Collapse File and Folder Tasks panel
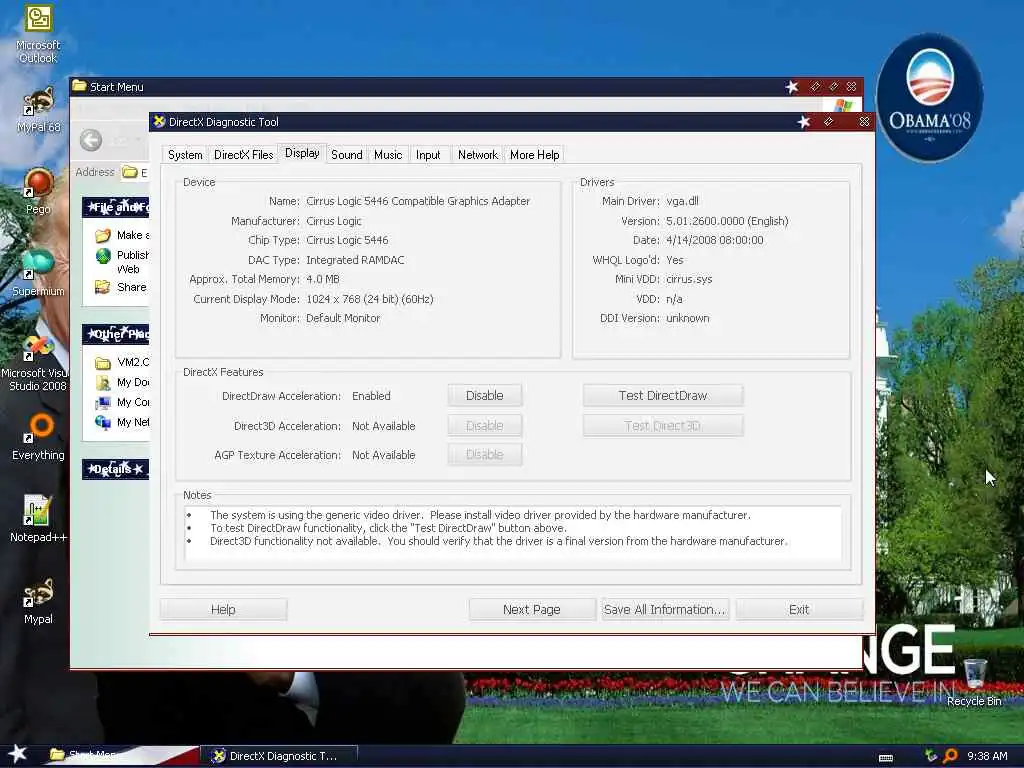This screenshot has width=1024, height=768. 116,207
